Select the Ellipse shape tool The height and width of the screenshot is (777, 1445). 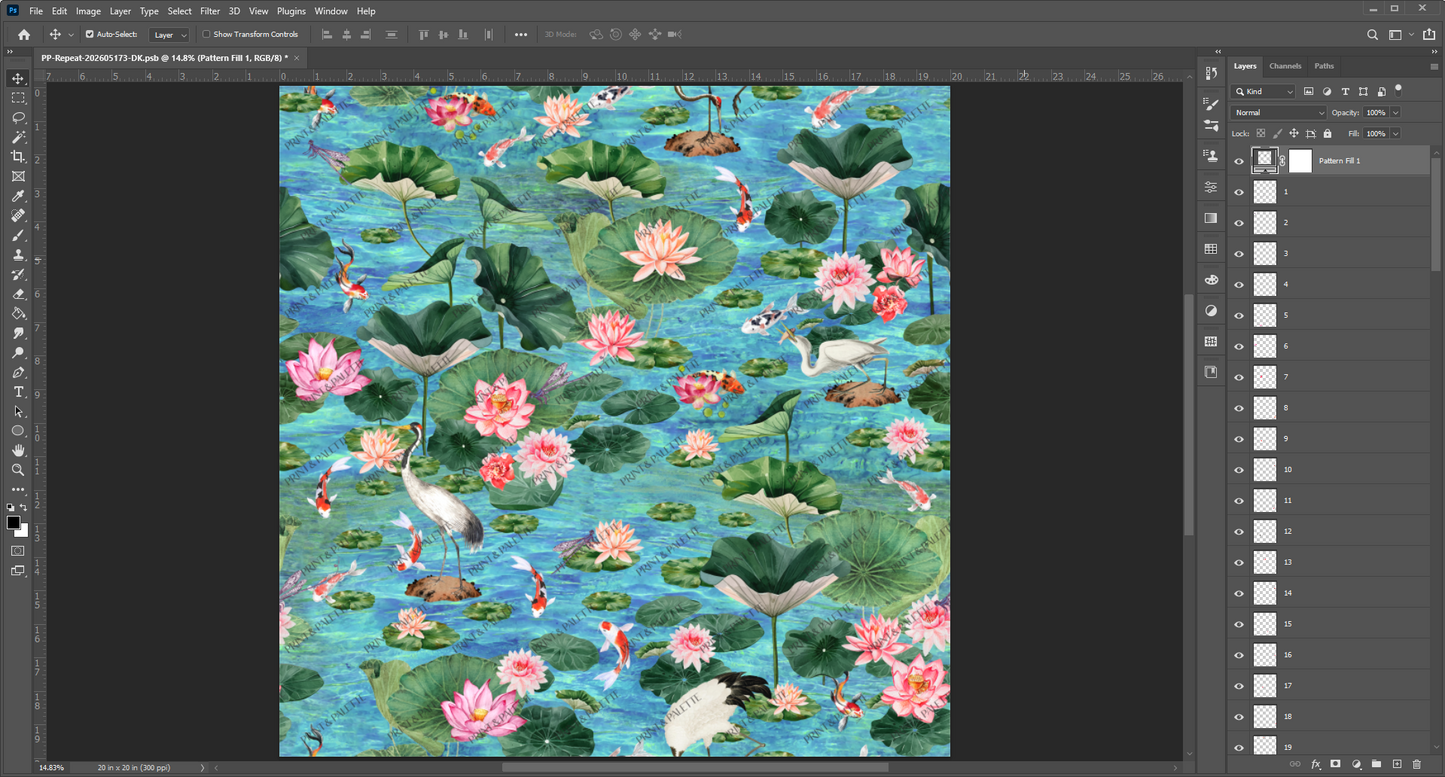coord(18,431)
